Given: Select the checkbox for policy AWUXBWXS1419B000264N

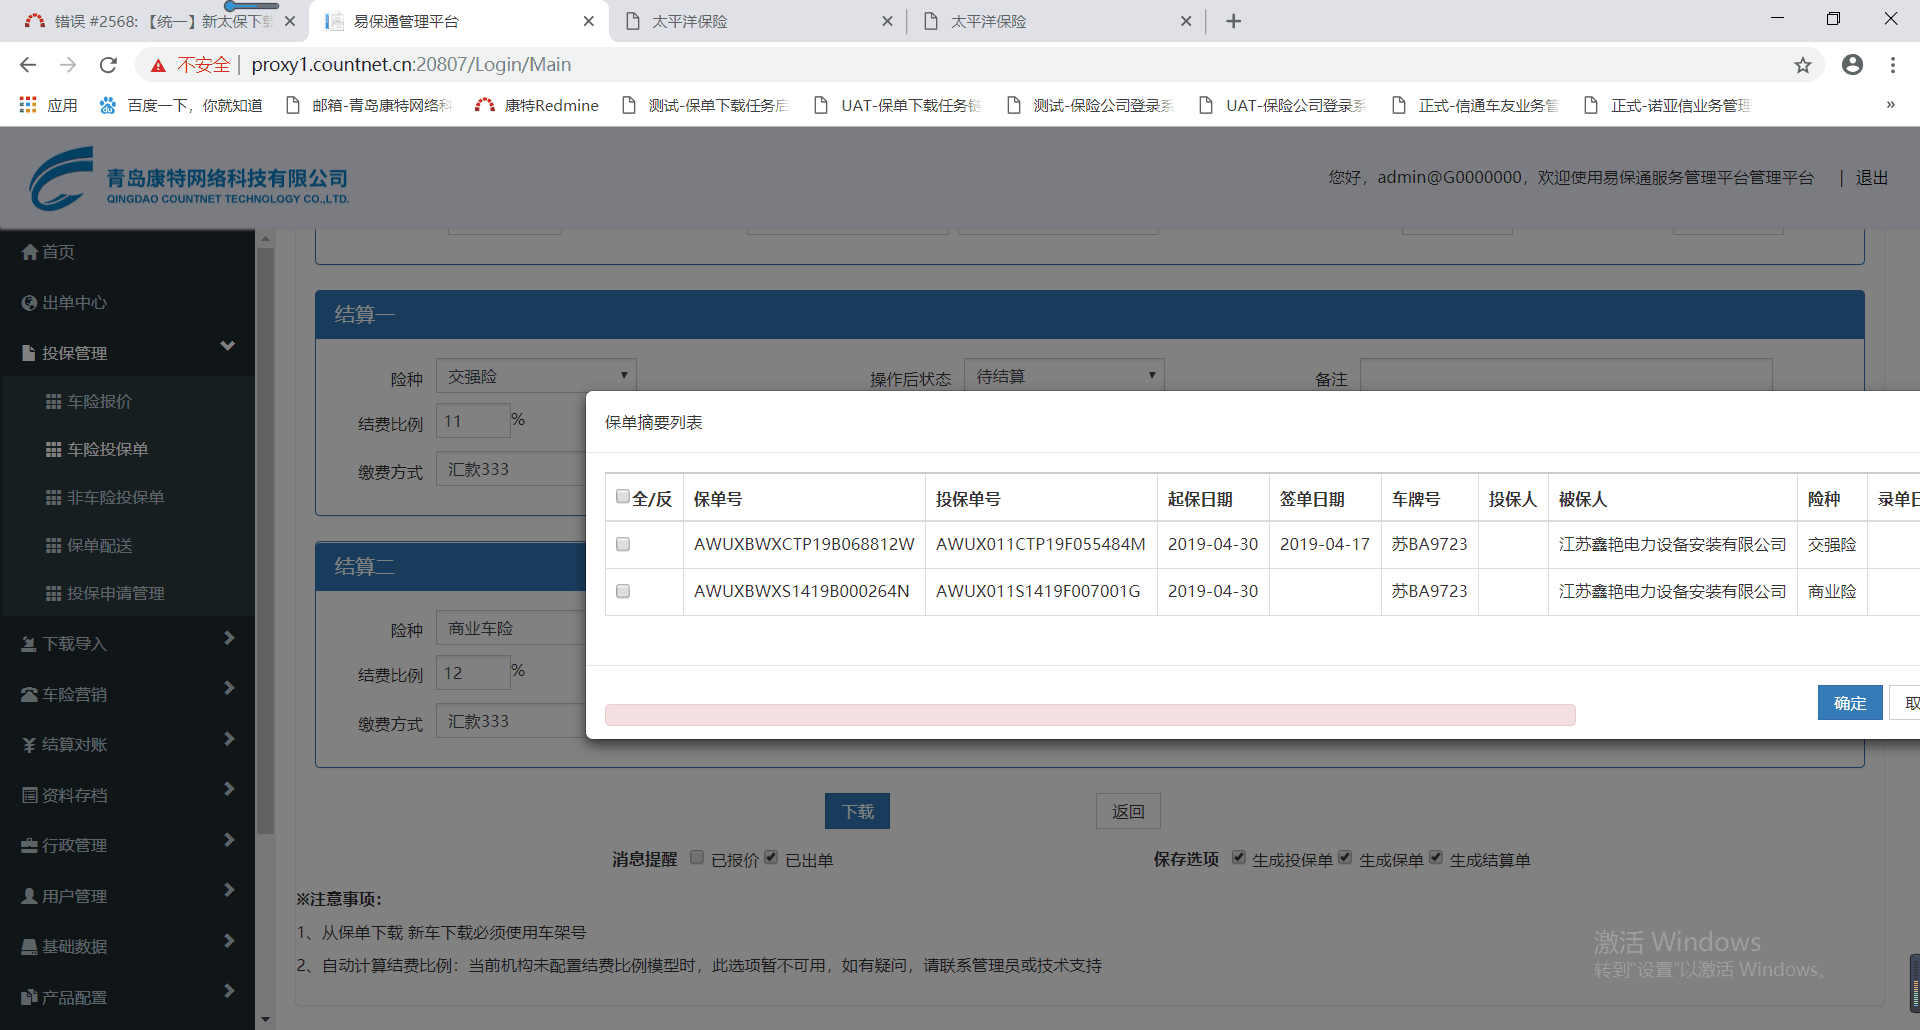Looking at the screenshot, I should [623, 591].
